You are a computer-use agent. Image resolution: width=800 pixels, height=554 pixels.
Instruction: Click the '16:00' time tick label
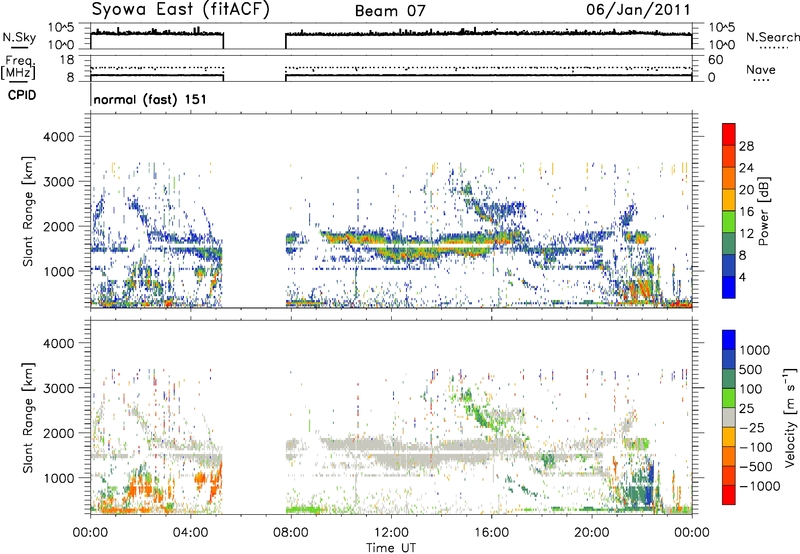[491, 533]
